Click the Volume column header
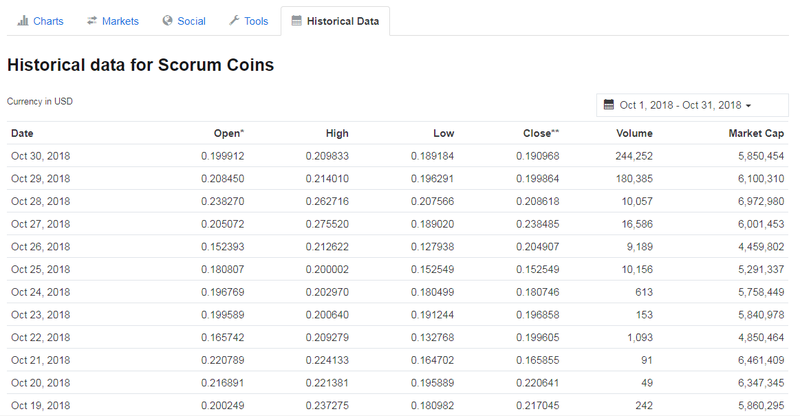 634,133
